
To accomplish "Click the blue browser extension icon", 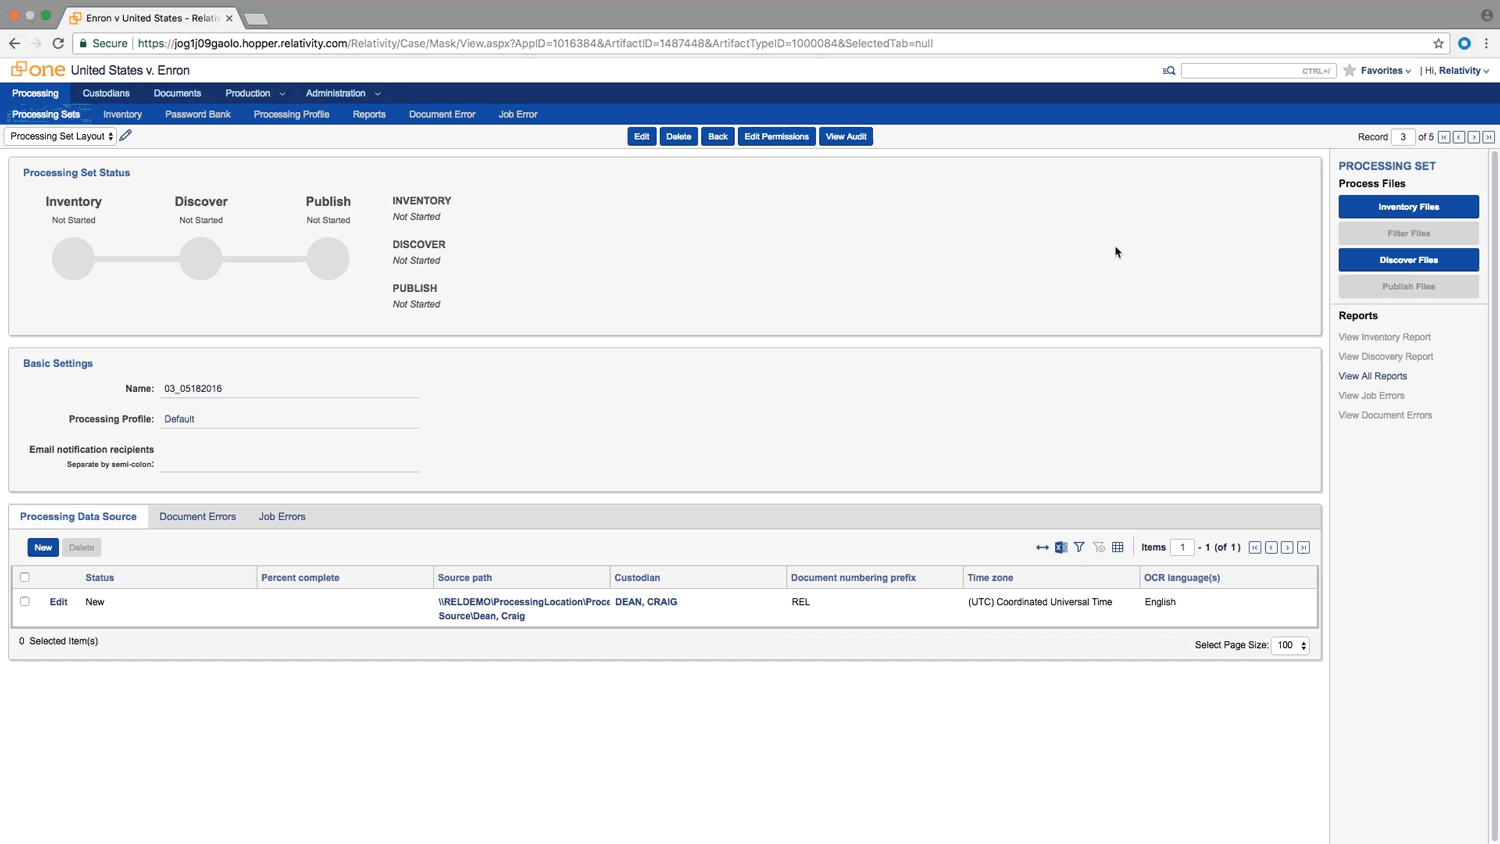I will pos(1464,44).
